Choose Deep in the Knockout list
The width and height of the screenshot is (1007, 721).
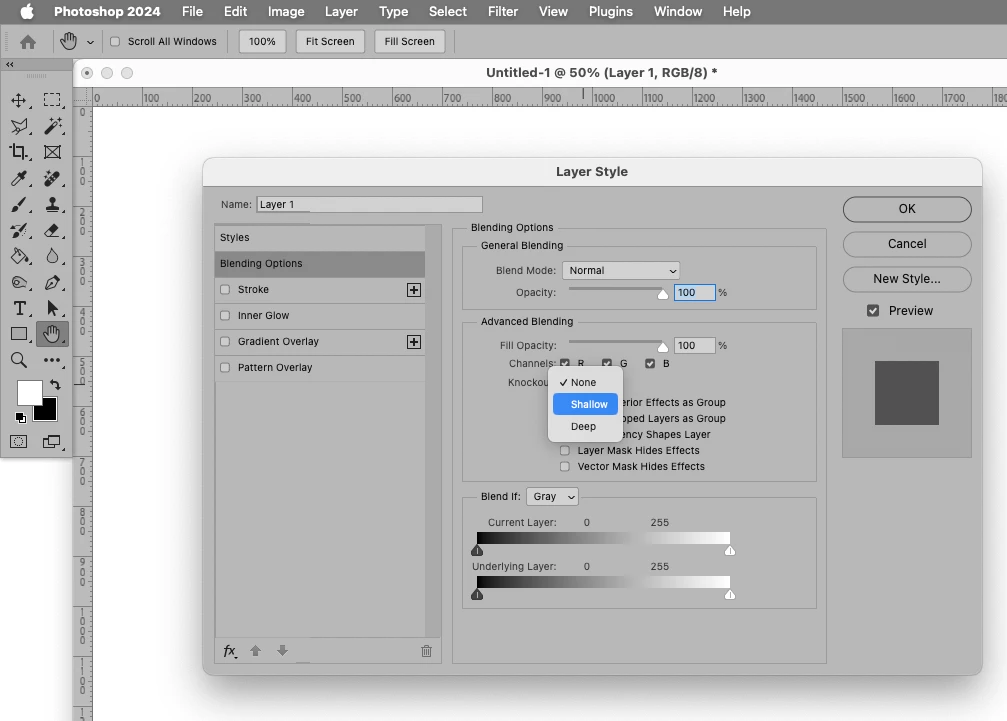585,427
